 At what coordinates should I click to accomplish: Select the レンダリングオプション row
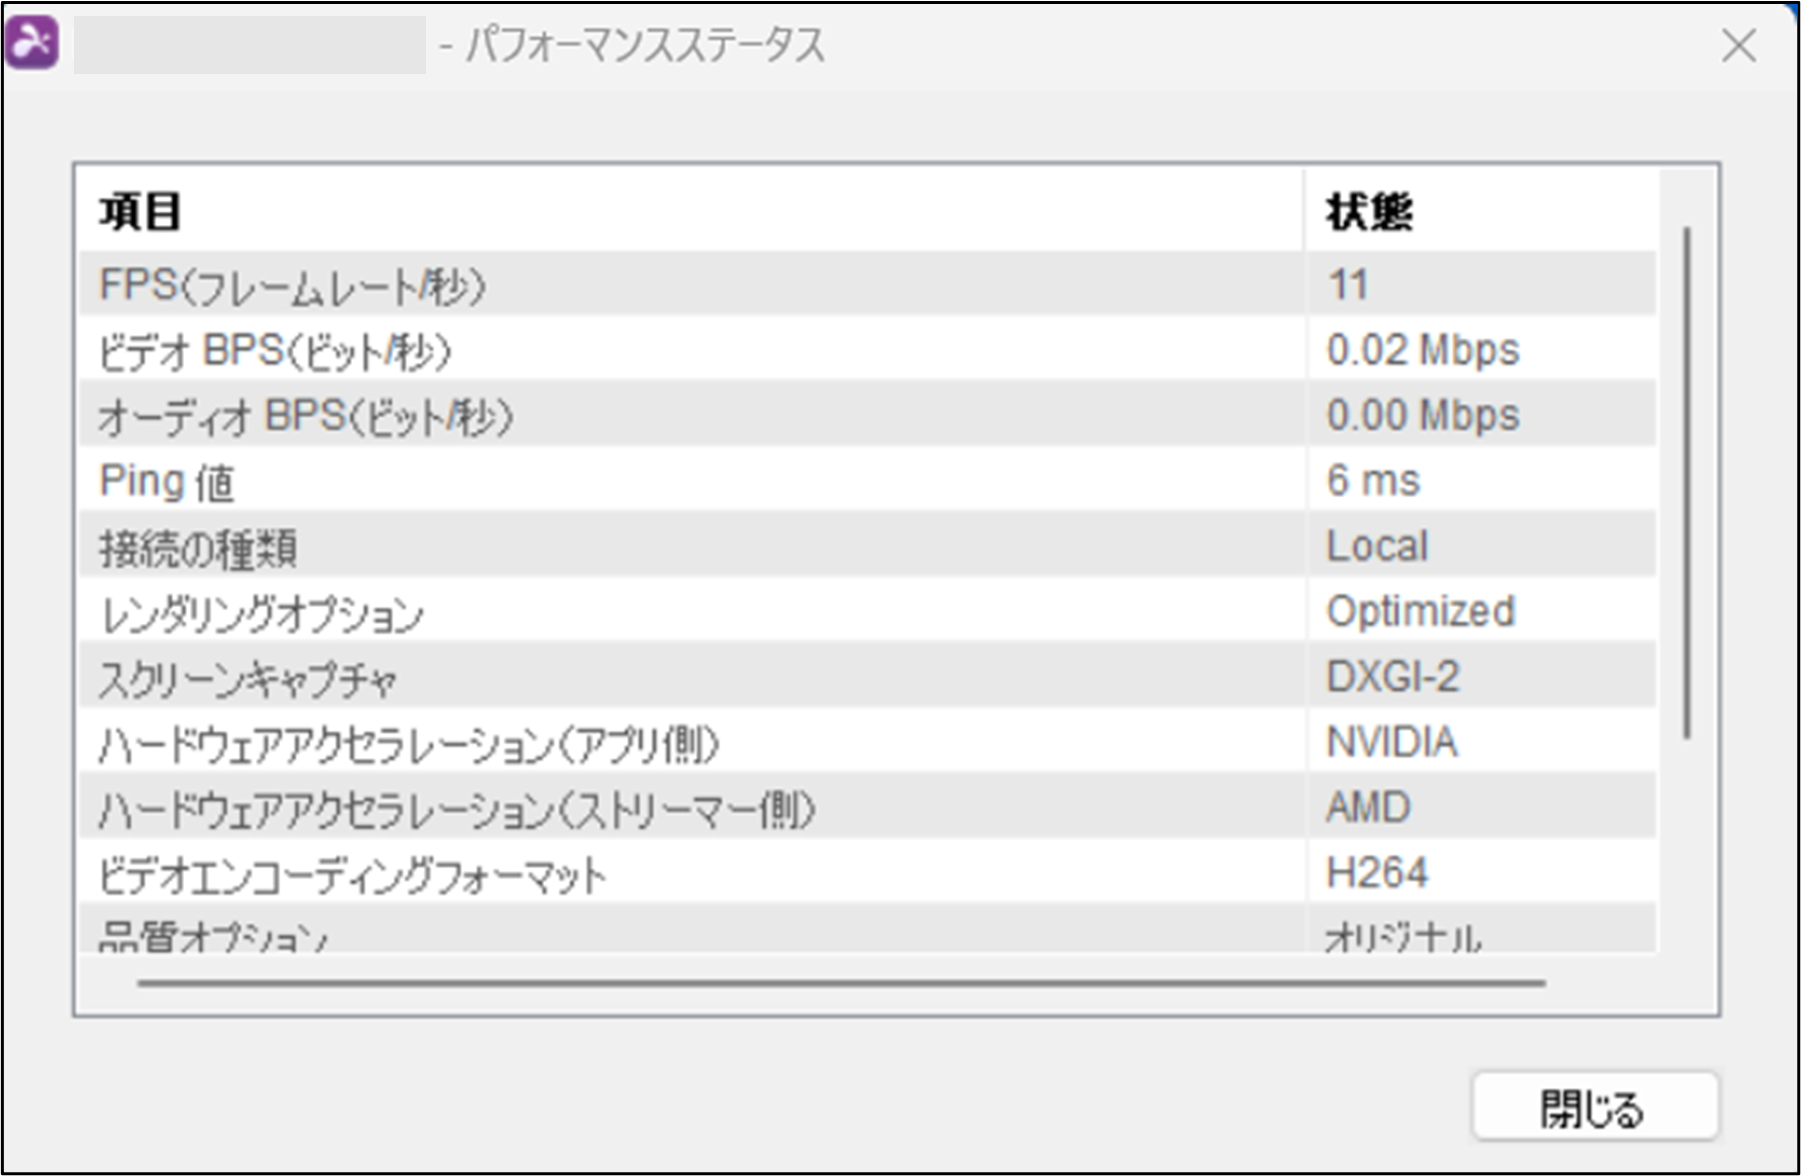coord(261,613)
